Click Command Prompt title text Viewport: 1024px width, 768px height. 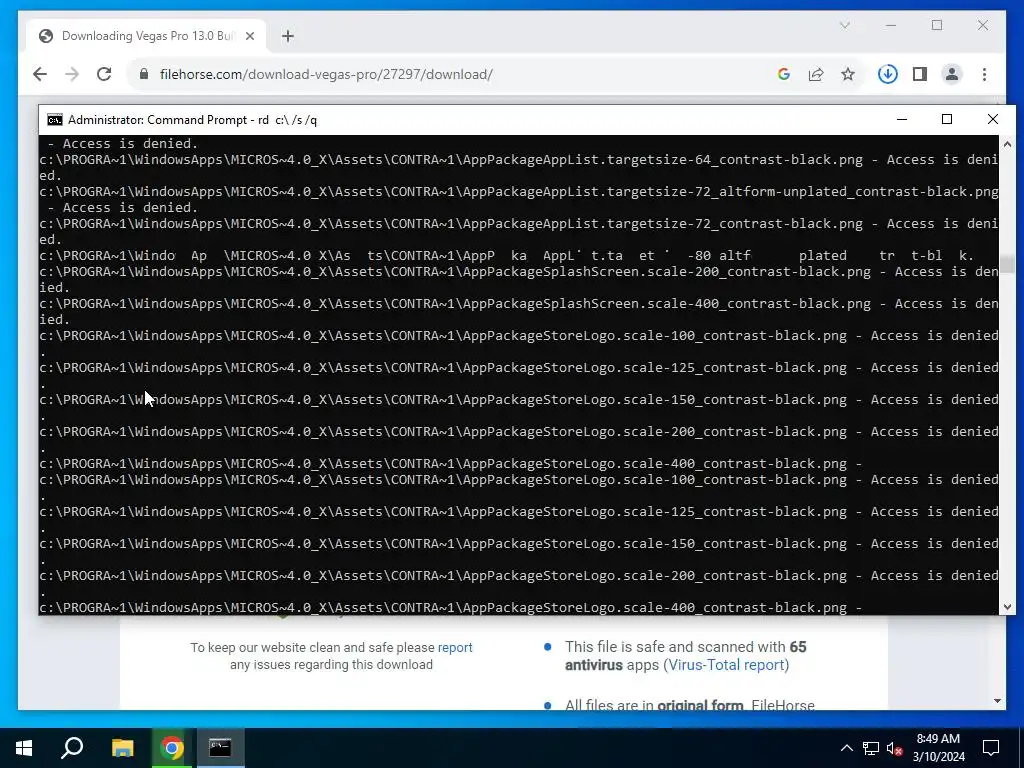[x=193, y=120]
